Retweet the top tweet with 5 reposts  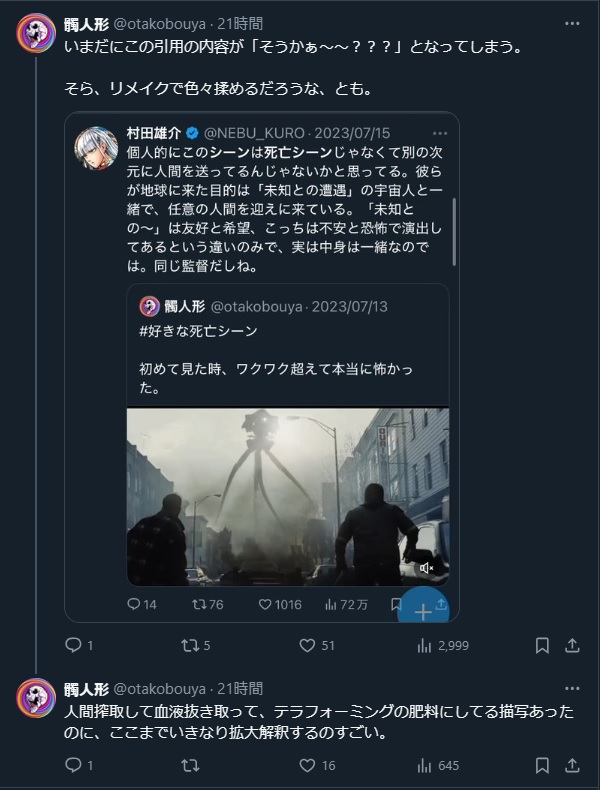191,645
